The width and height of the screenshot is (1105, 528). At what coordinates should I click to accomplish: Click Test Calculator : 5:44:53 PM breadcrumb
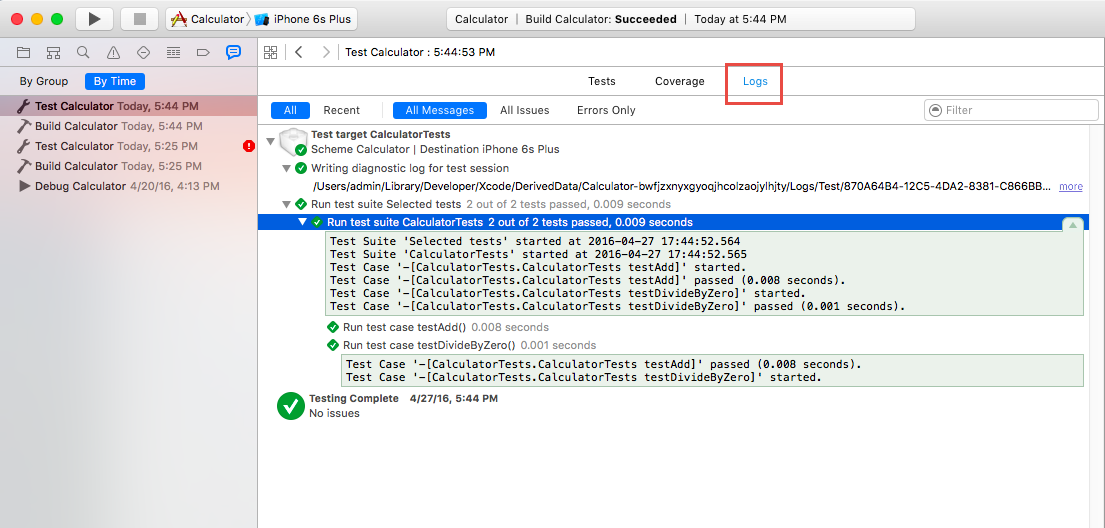click(420, 52)
